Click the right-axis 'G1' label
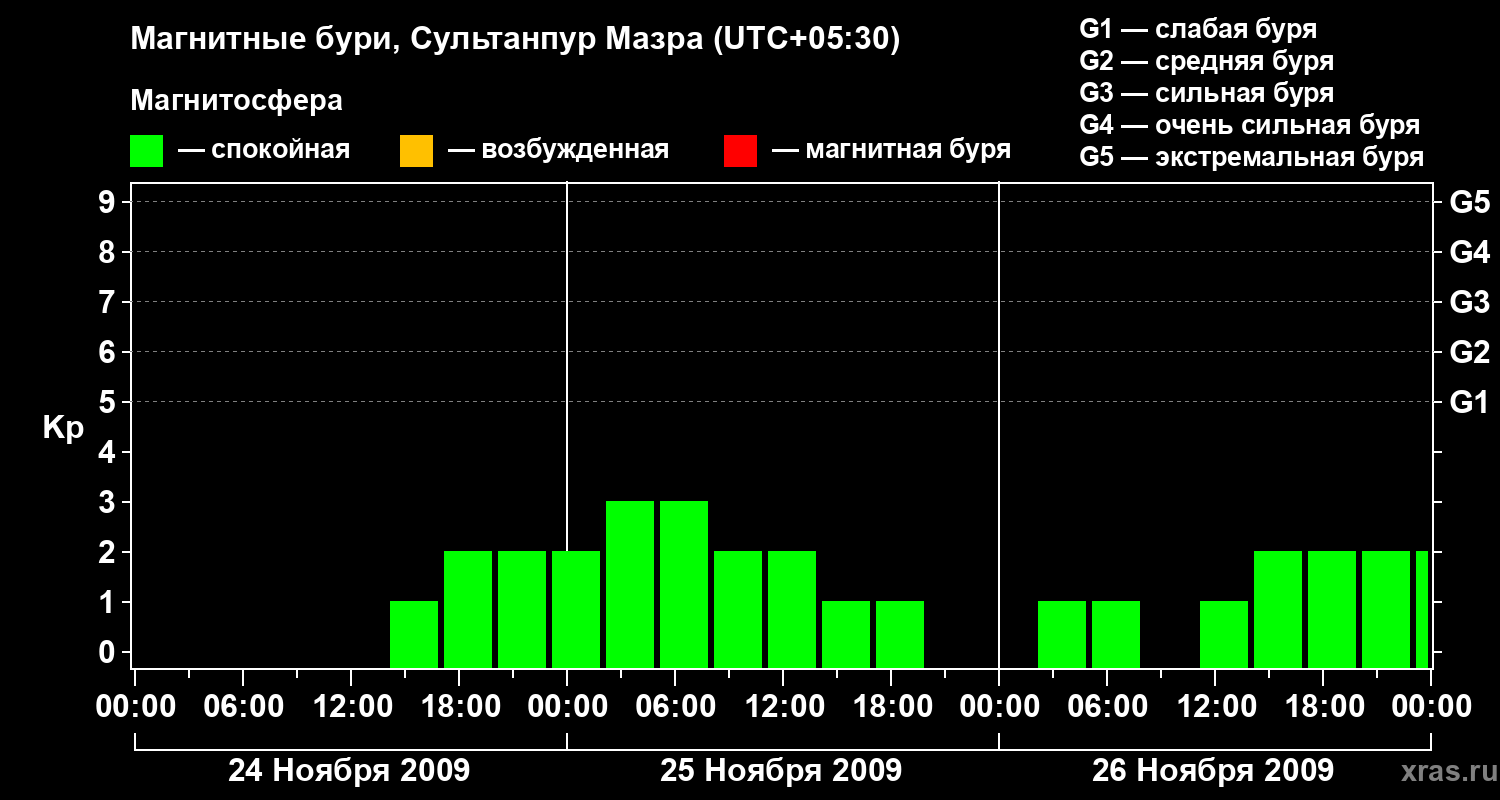1500x800 pixels. click(x=1469, y=402)
